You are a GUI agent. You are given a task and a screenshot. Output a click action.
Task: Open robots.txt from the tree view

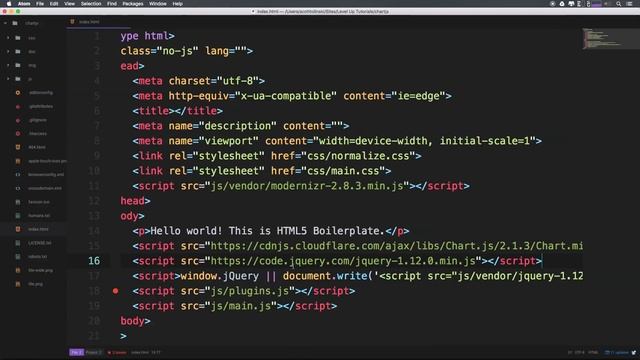(x=38, y=257)
